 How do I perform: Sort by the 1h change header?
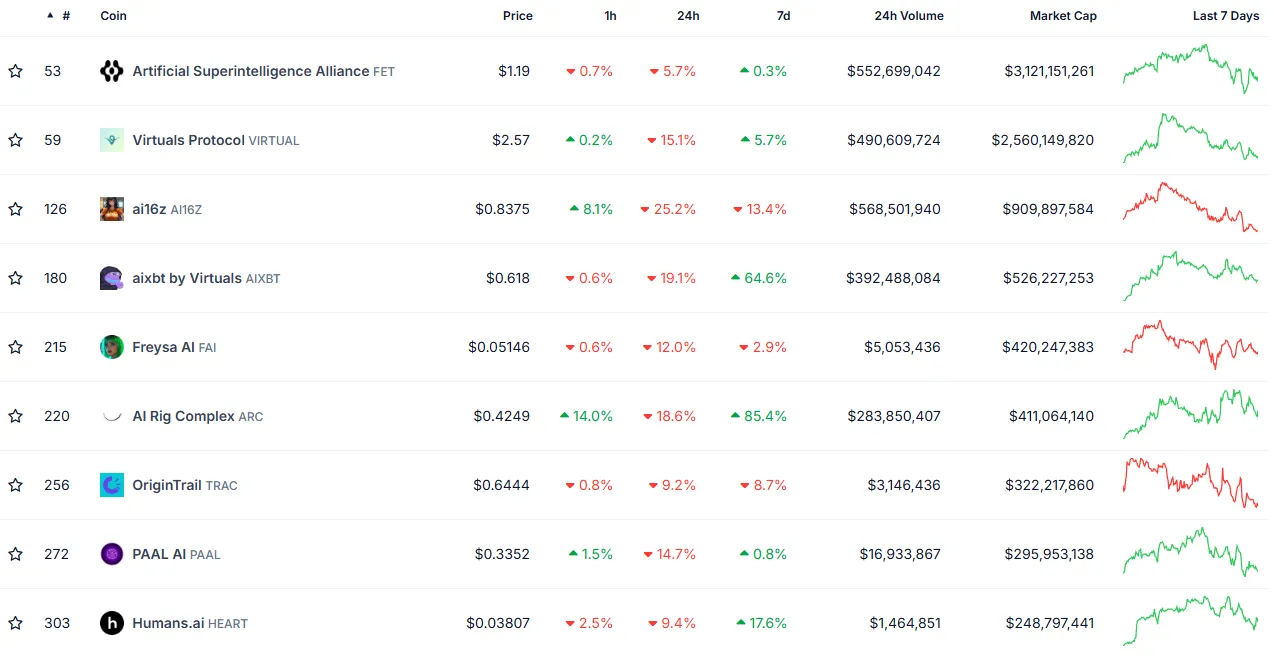coord(610,16)
